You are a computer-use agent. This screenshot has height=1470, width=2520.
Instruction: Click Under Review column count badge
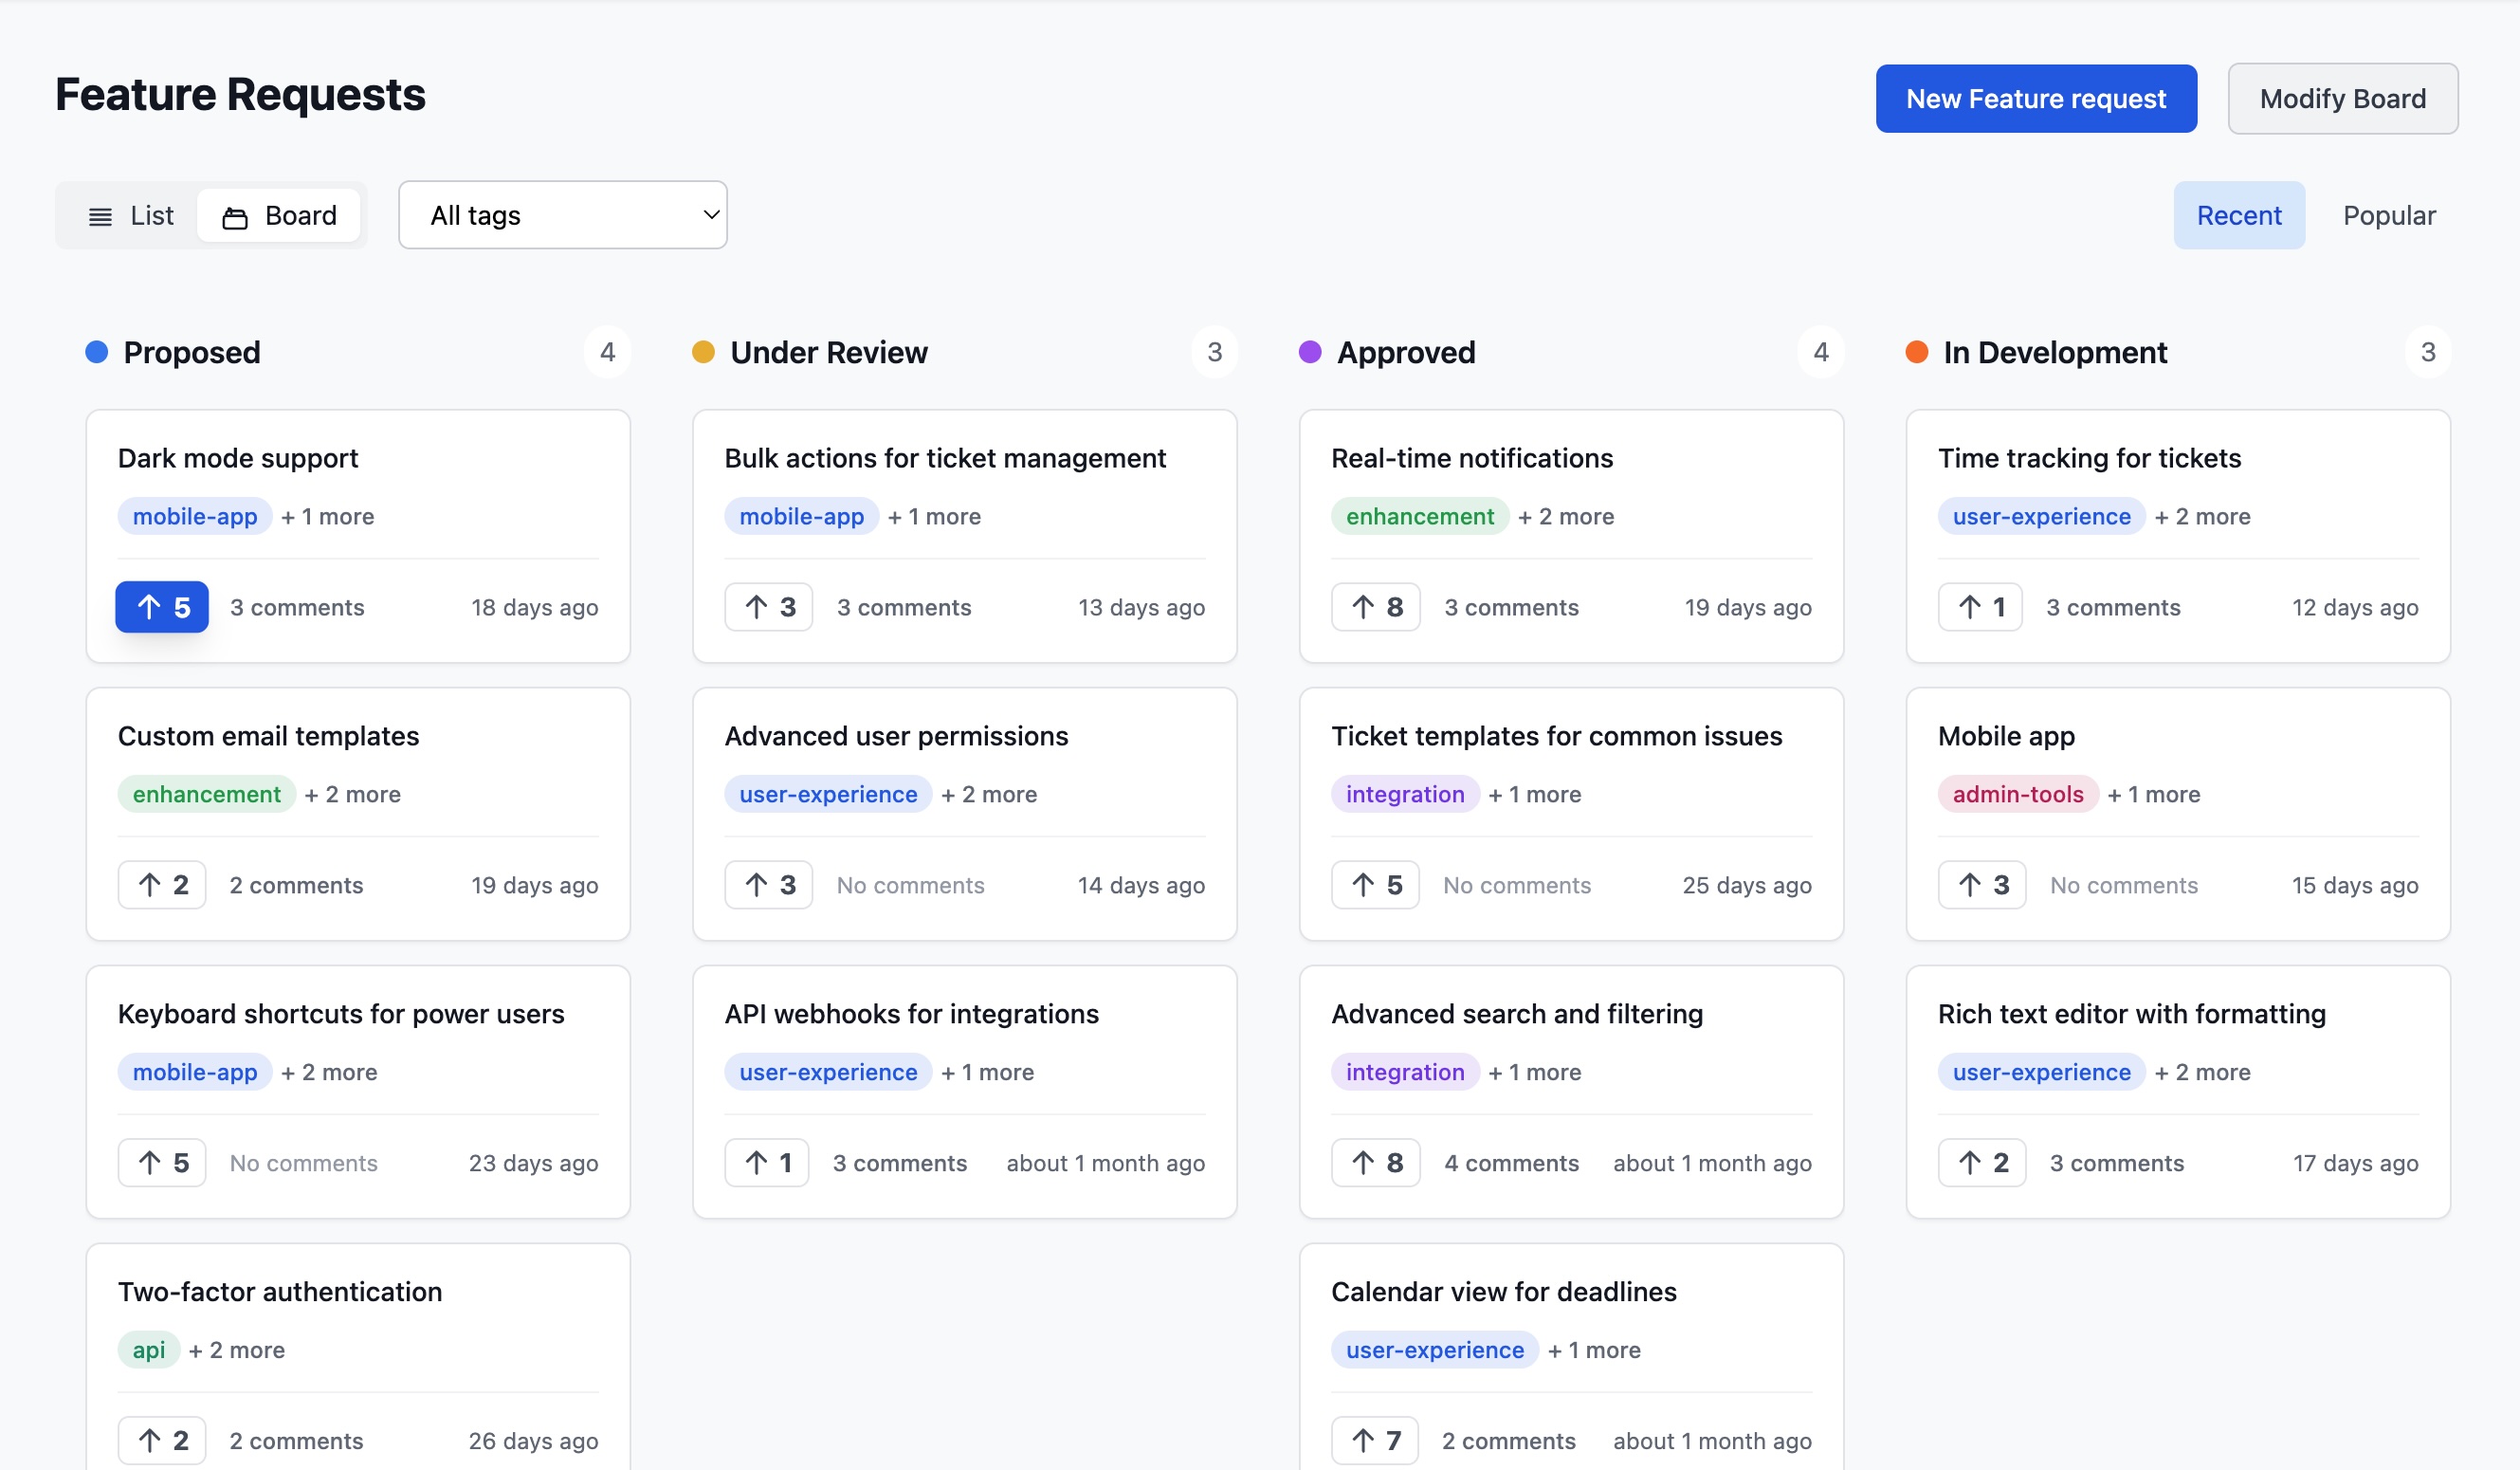tap(1214, 352)
